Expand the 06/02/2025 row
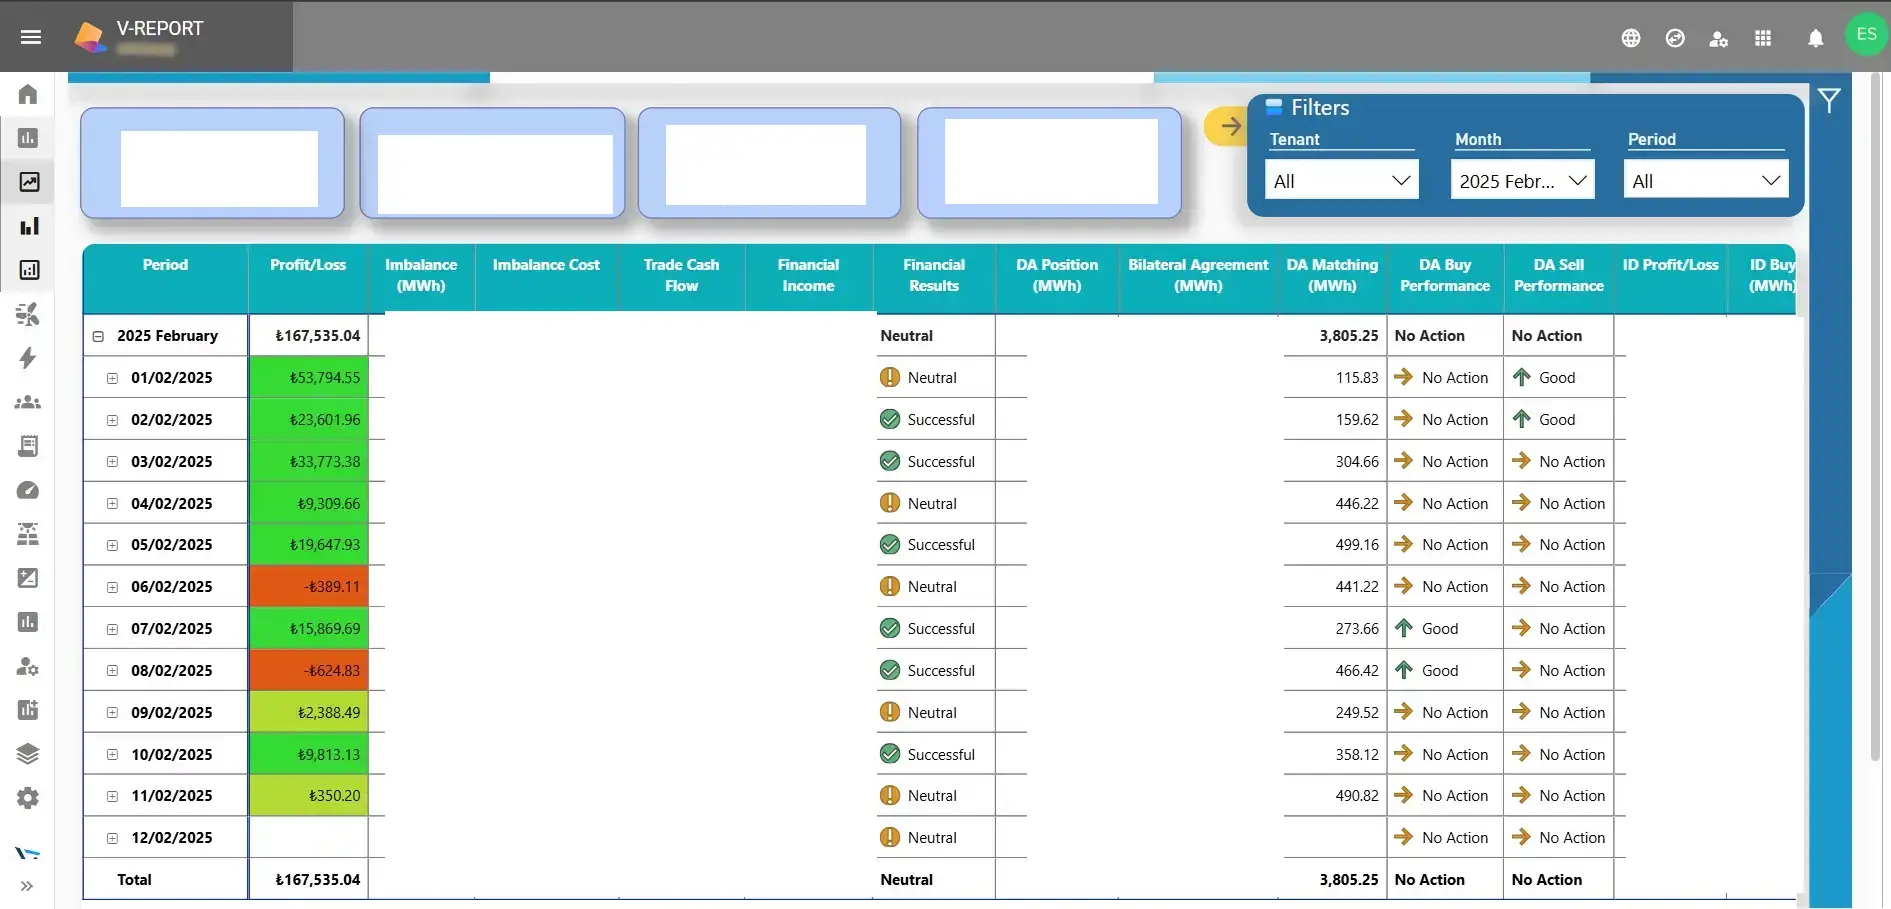Viewport: 1891px width, 909px height. 112,588
